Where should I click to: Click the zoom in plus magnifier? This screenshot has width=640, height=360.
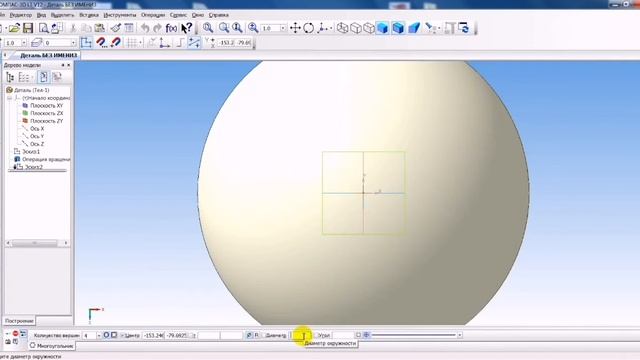click(x=253, y=28)
